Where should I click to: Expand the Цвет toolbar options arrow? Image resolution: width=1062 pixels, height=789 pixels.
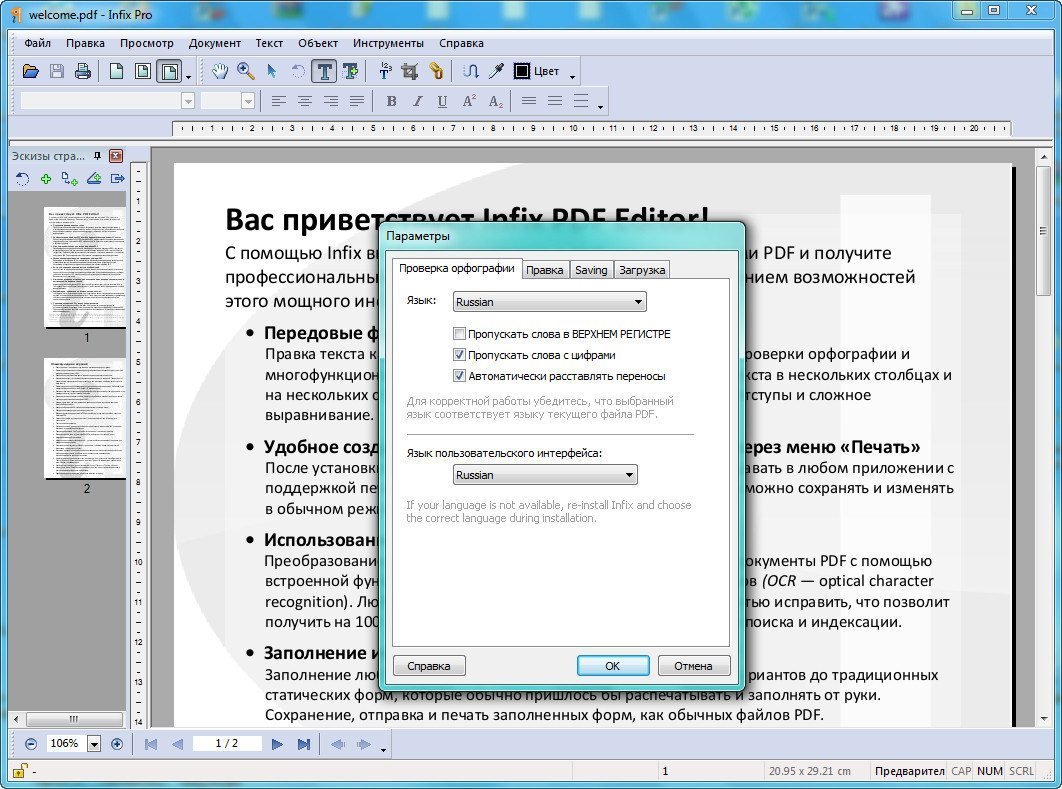coord(572,78)
